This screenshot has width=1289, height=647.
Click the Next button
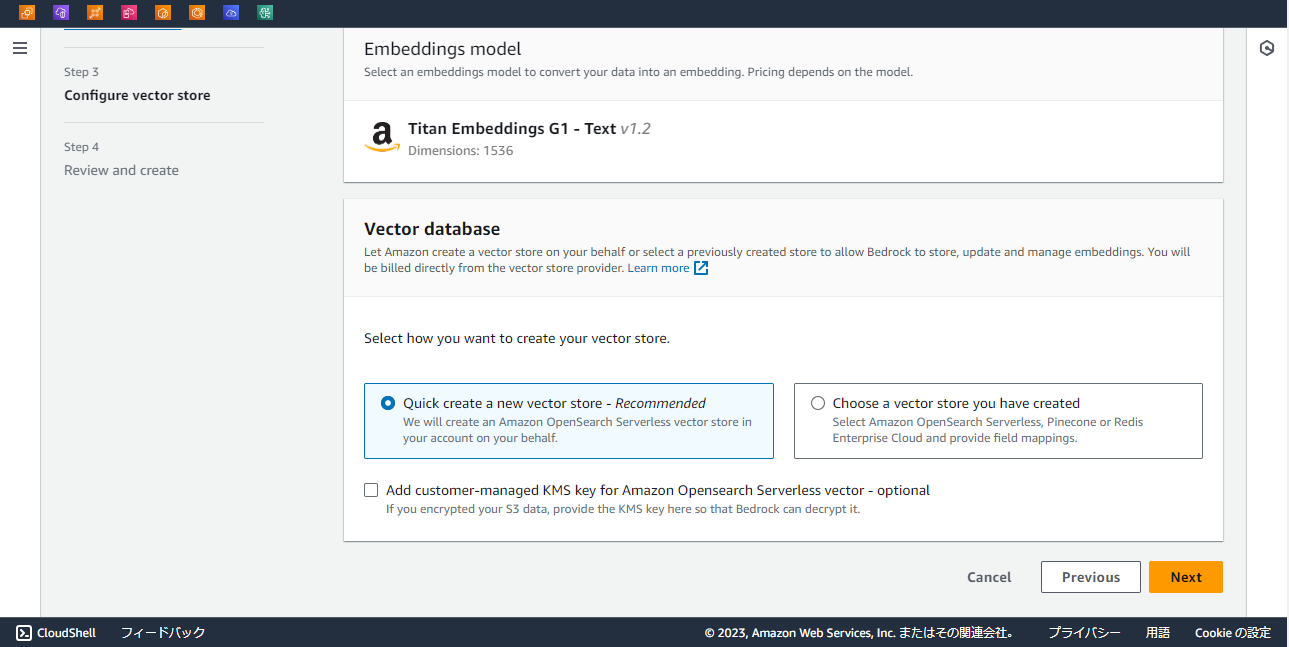point(1185,577)
